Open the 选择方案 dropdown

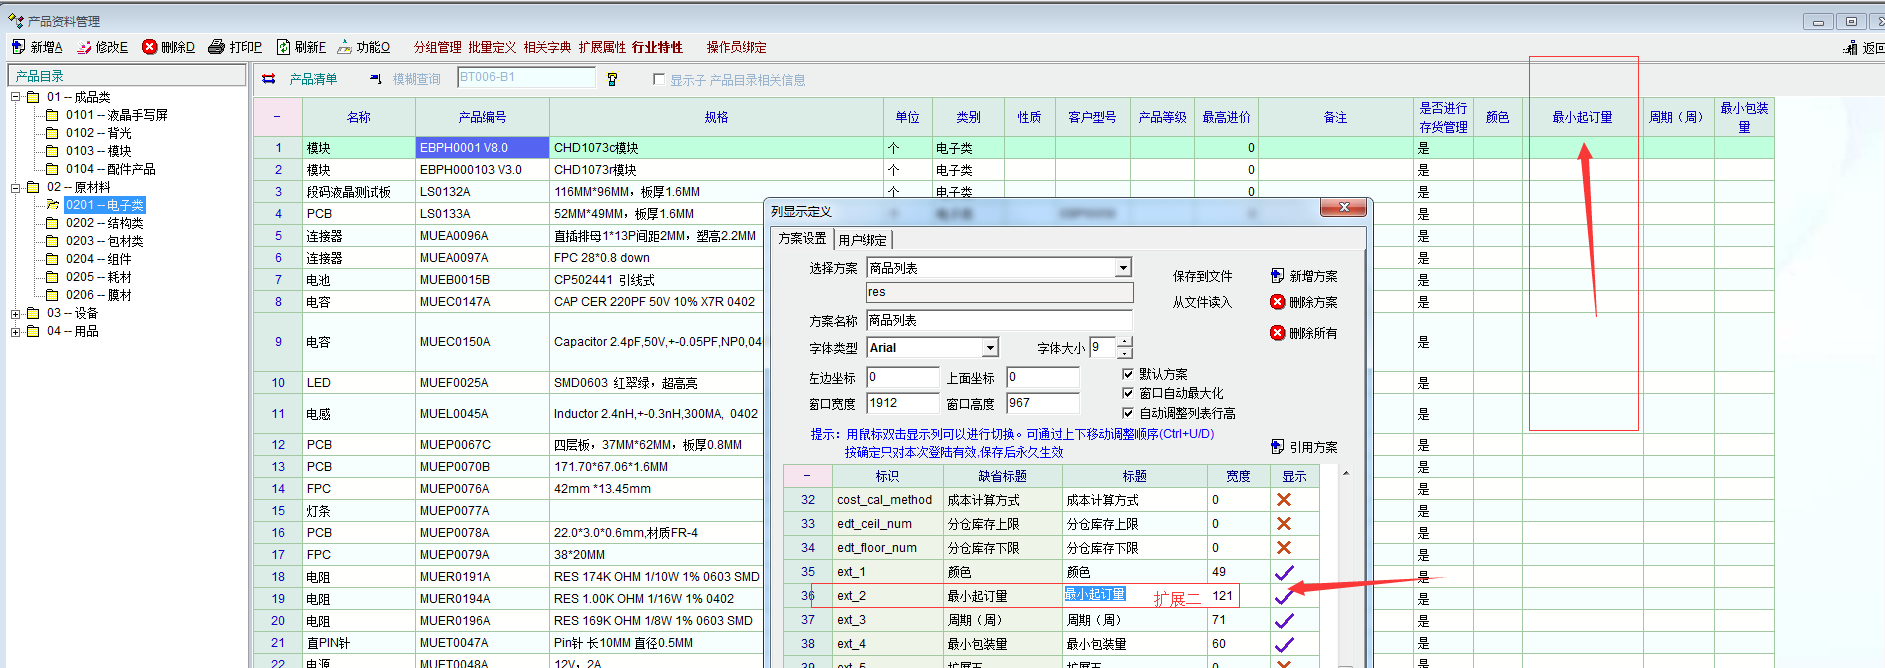point(1123,268)
